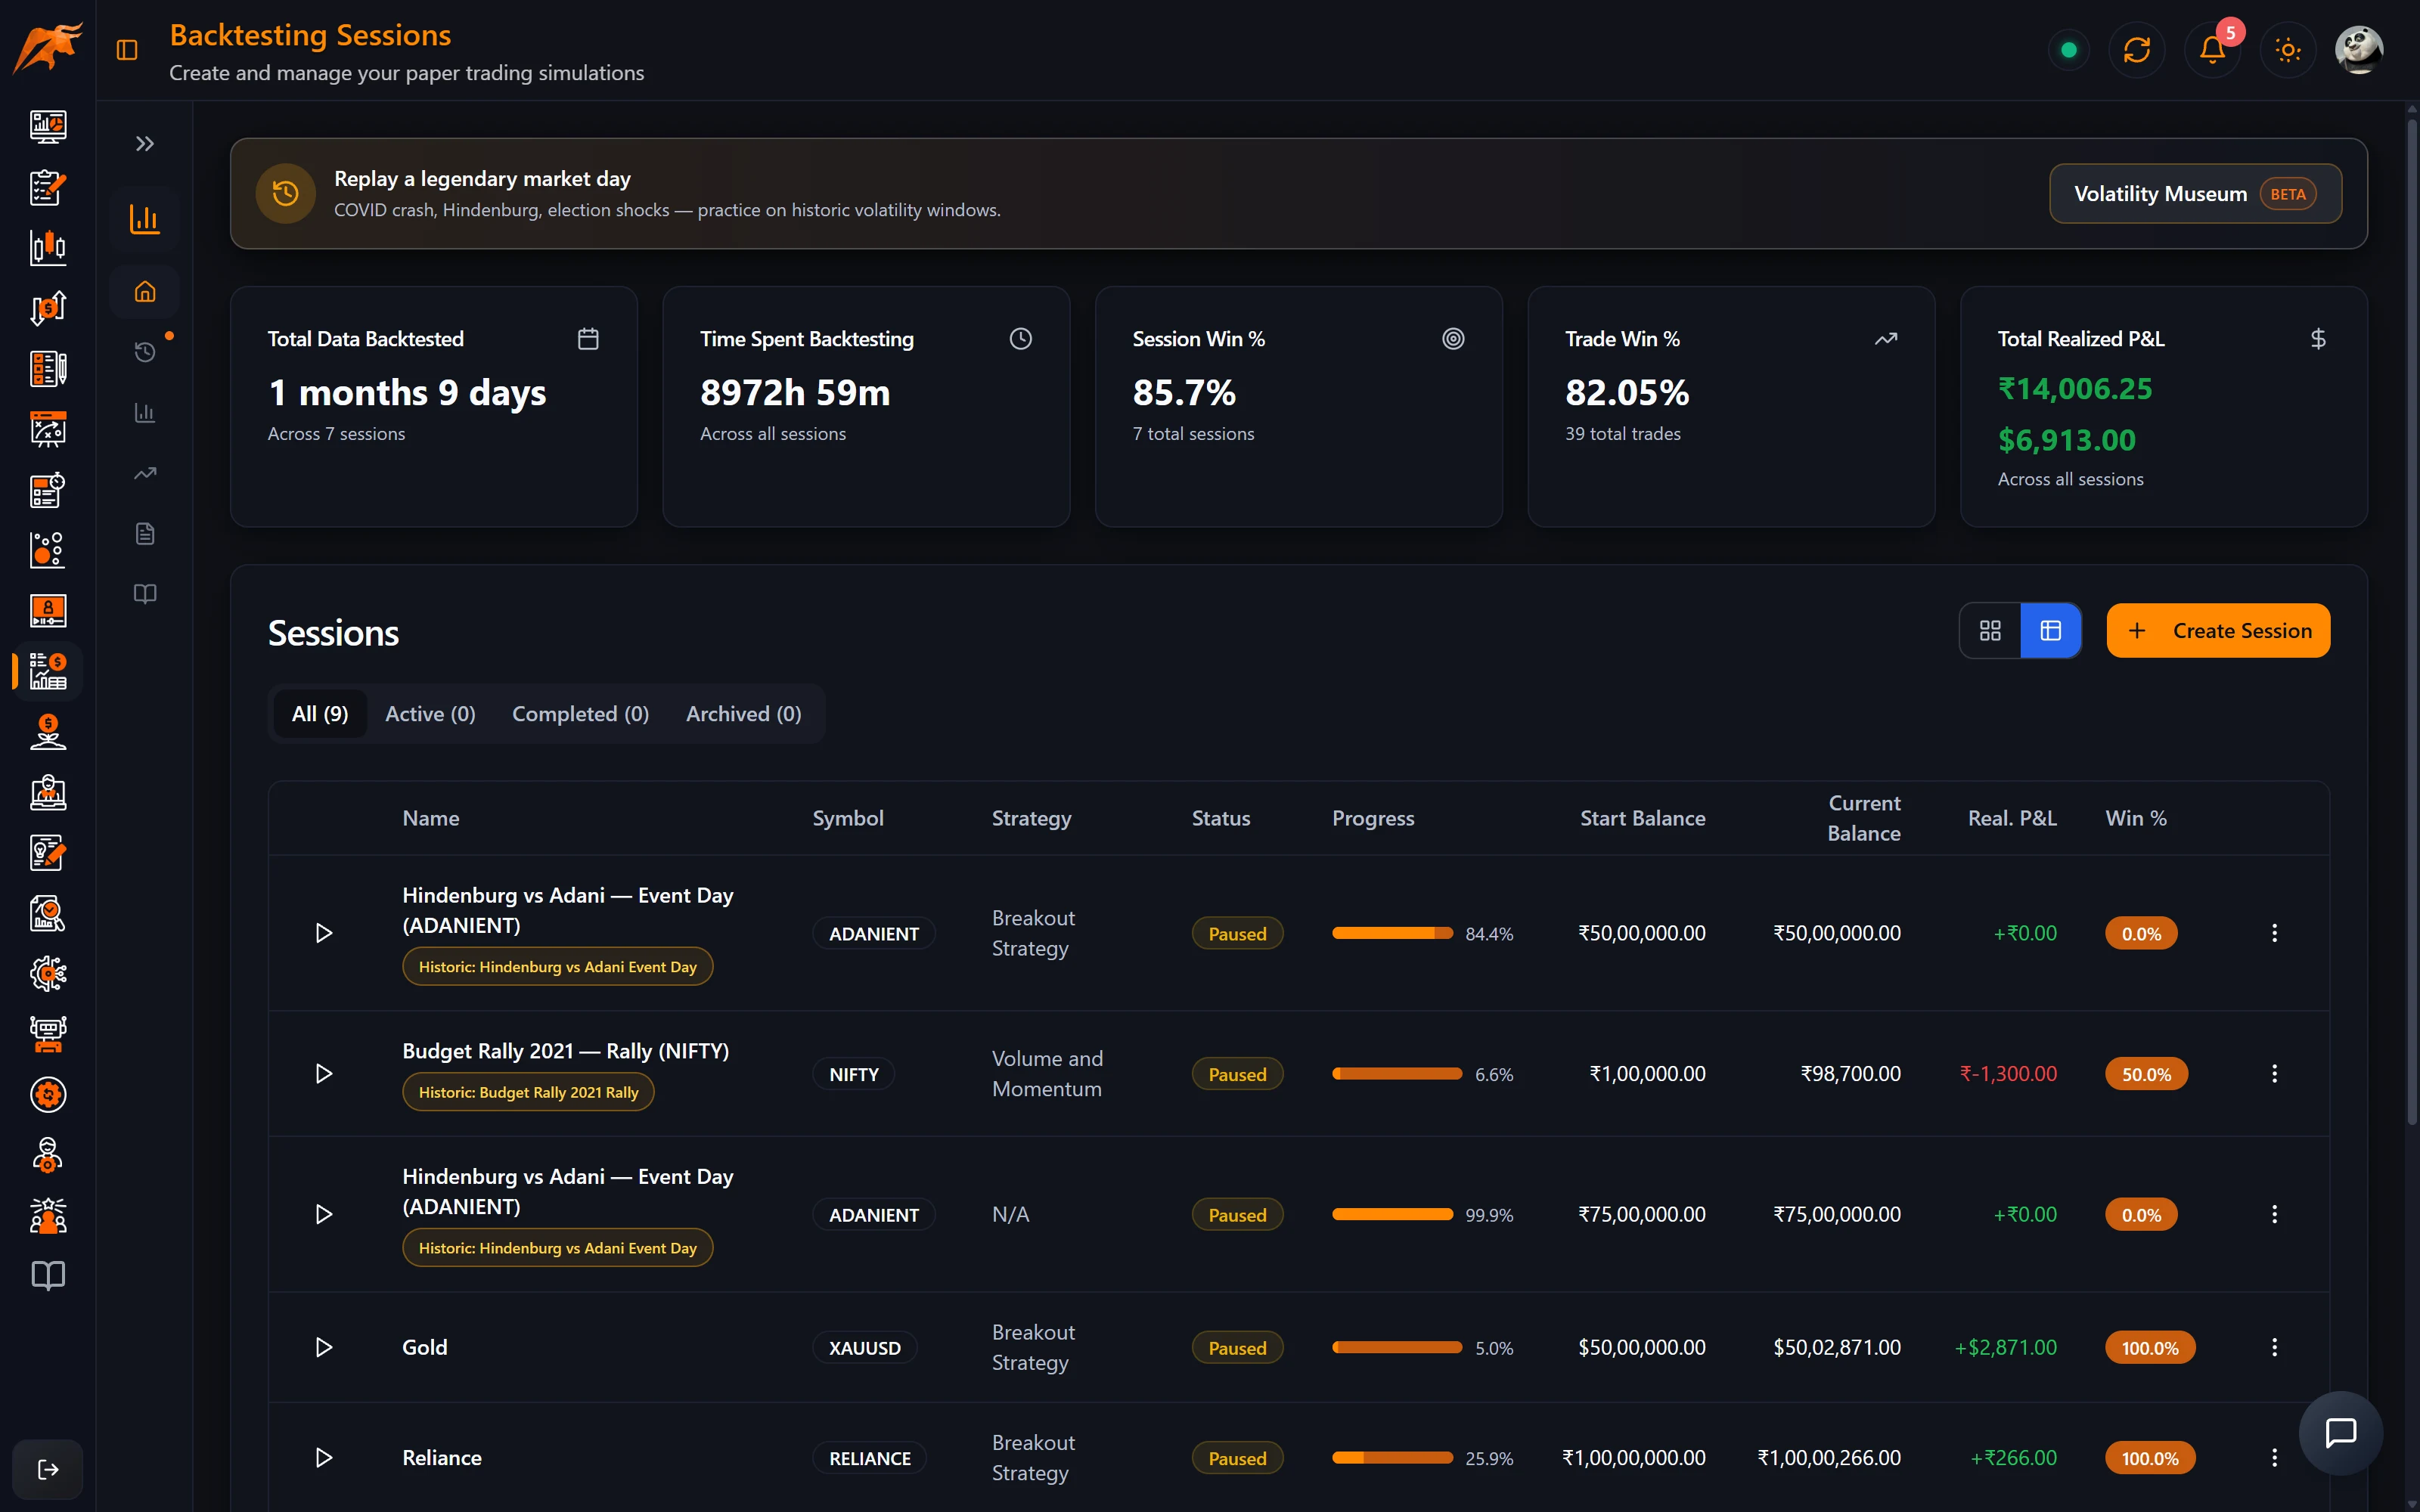Open notifications bell with 5 badge
The height and width of the screenshot is (1512, 2420).
coord(2212,50)
